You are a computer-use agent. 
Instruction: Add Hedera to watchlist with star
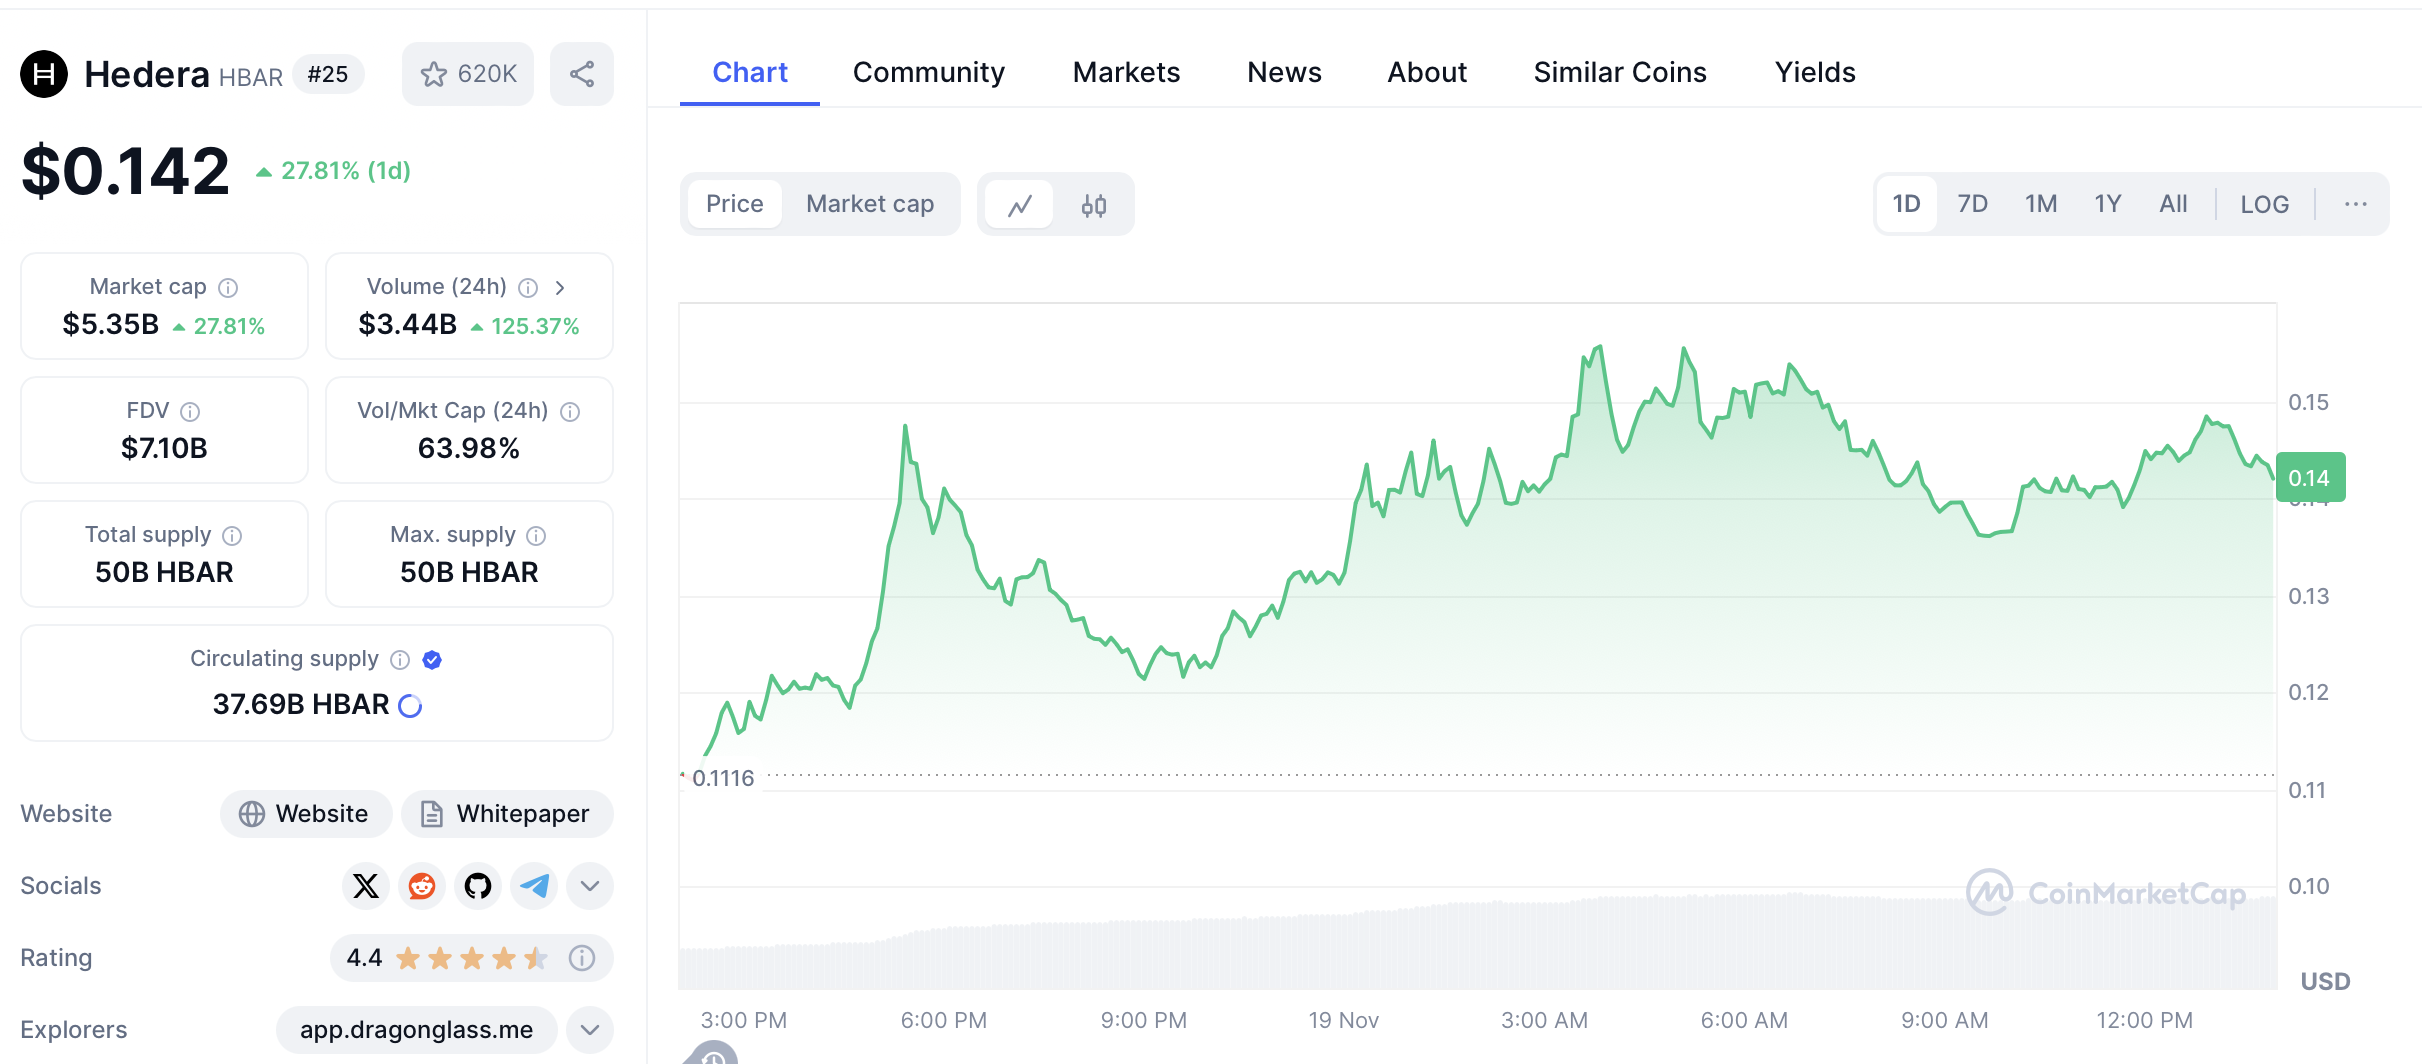click(467, 74)
